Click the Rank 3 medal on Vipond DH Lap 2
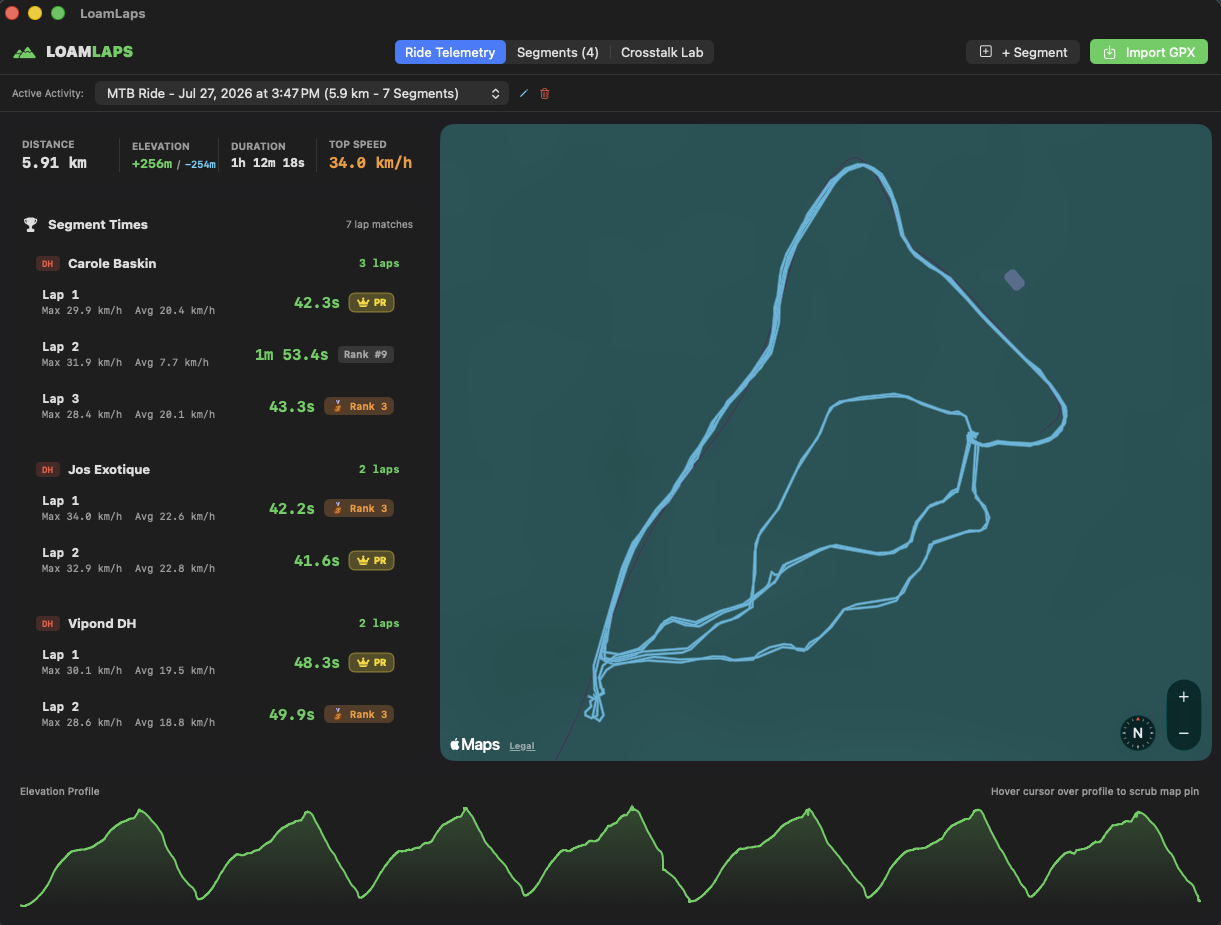The width and height of the screenshot is (1221, 925). (x=359, y=714)
